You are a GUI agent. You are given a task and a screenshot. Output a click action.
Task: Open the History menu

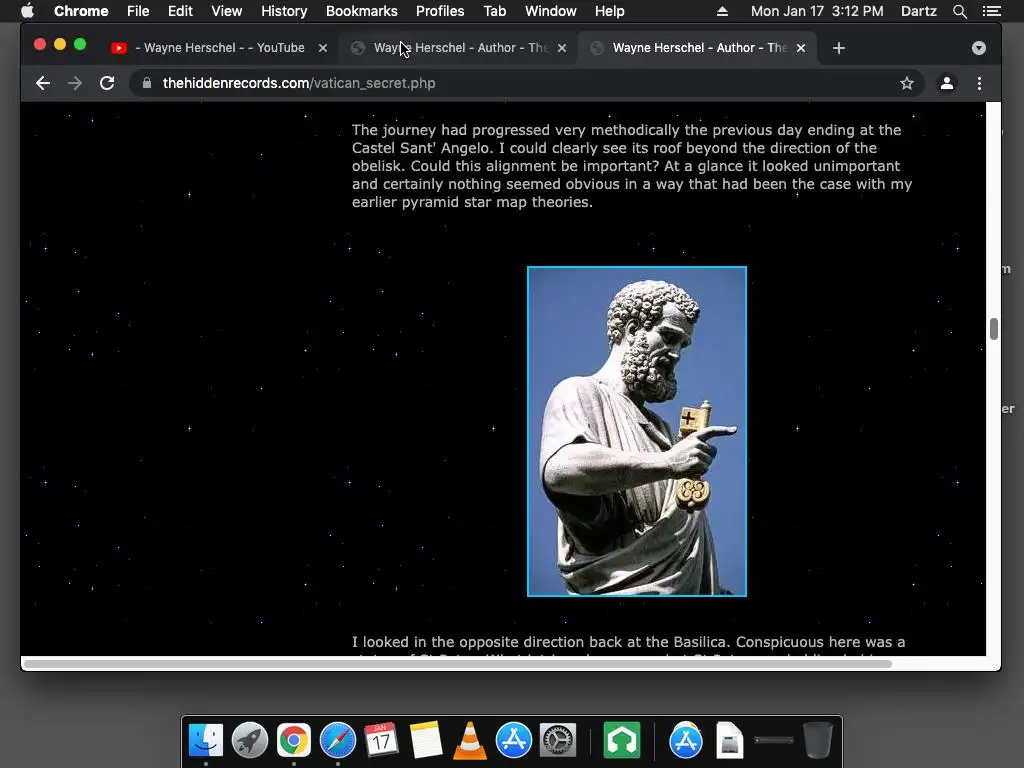(x=284, y=11)
